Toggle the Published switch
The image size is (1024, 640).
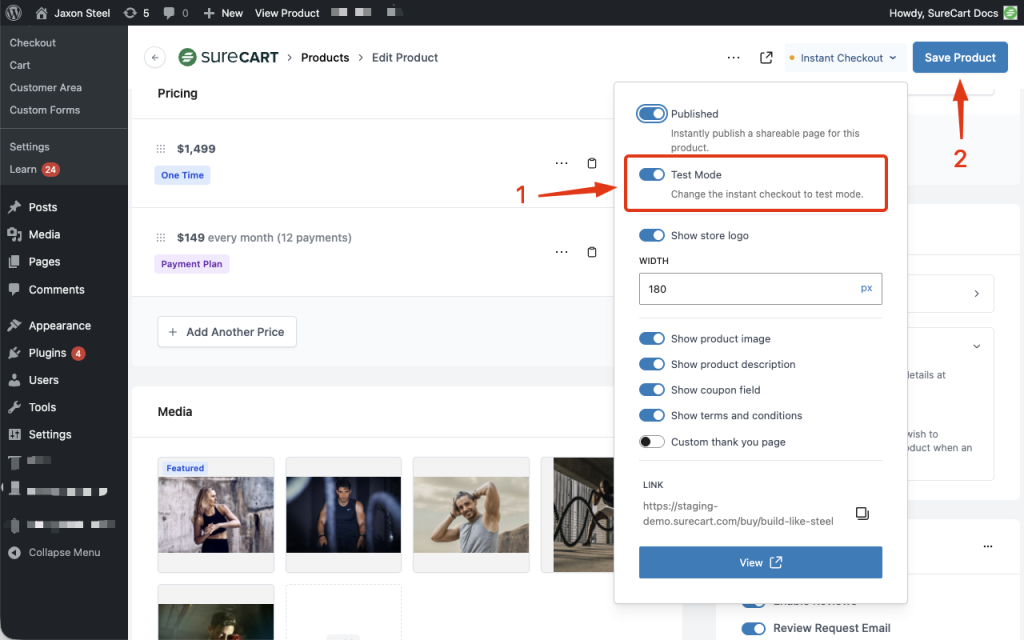click(651, 114)
